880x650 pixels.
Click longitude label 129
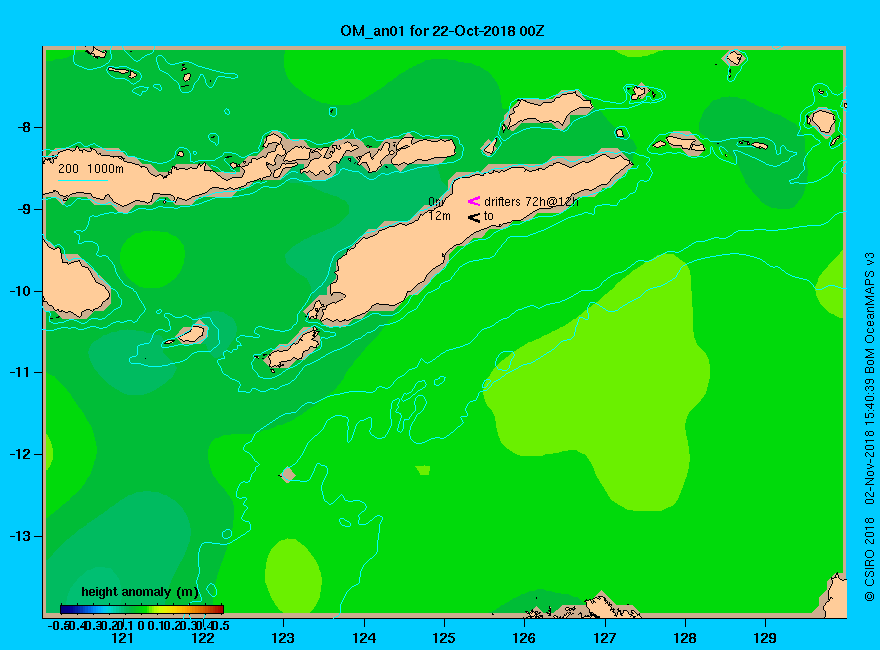pyautogui.click(x=766, y=638)
